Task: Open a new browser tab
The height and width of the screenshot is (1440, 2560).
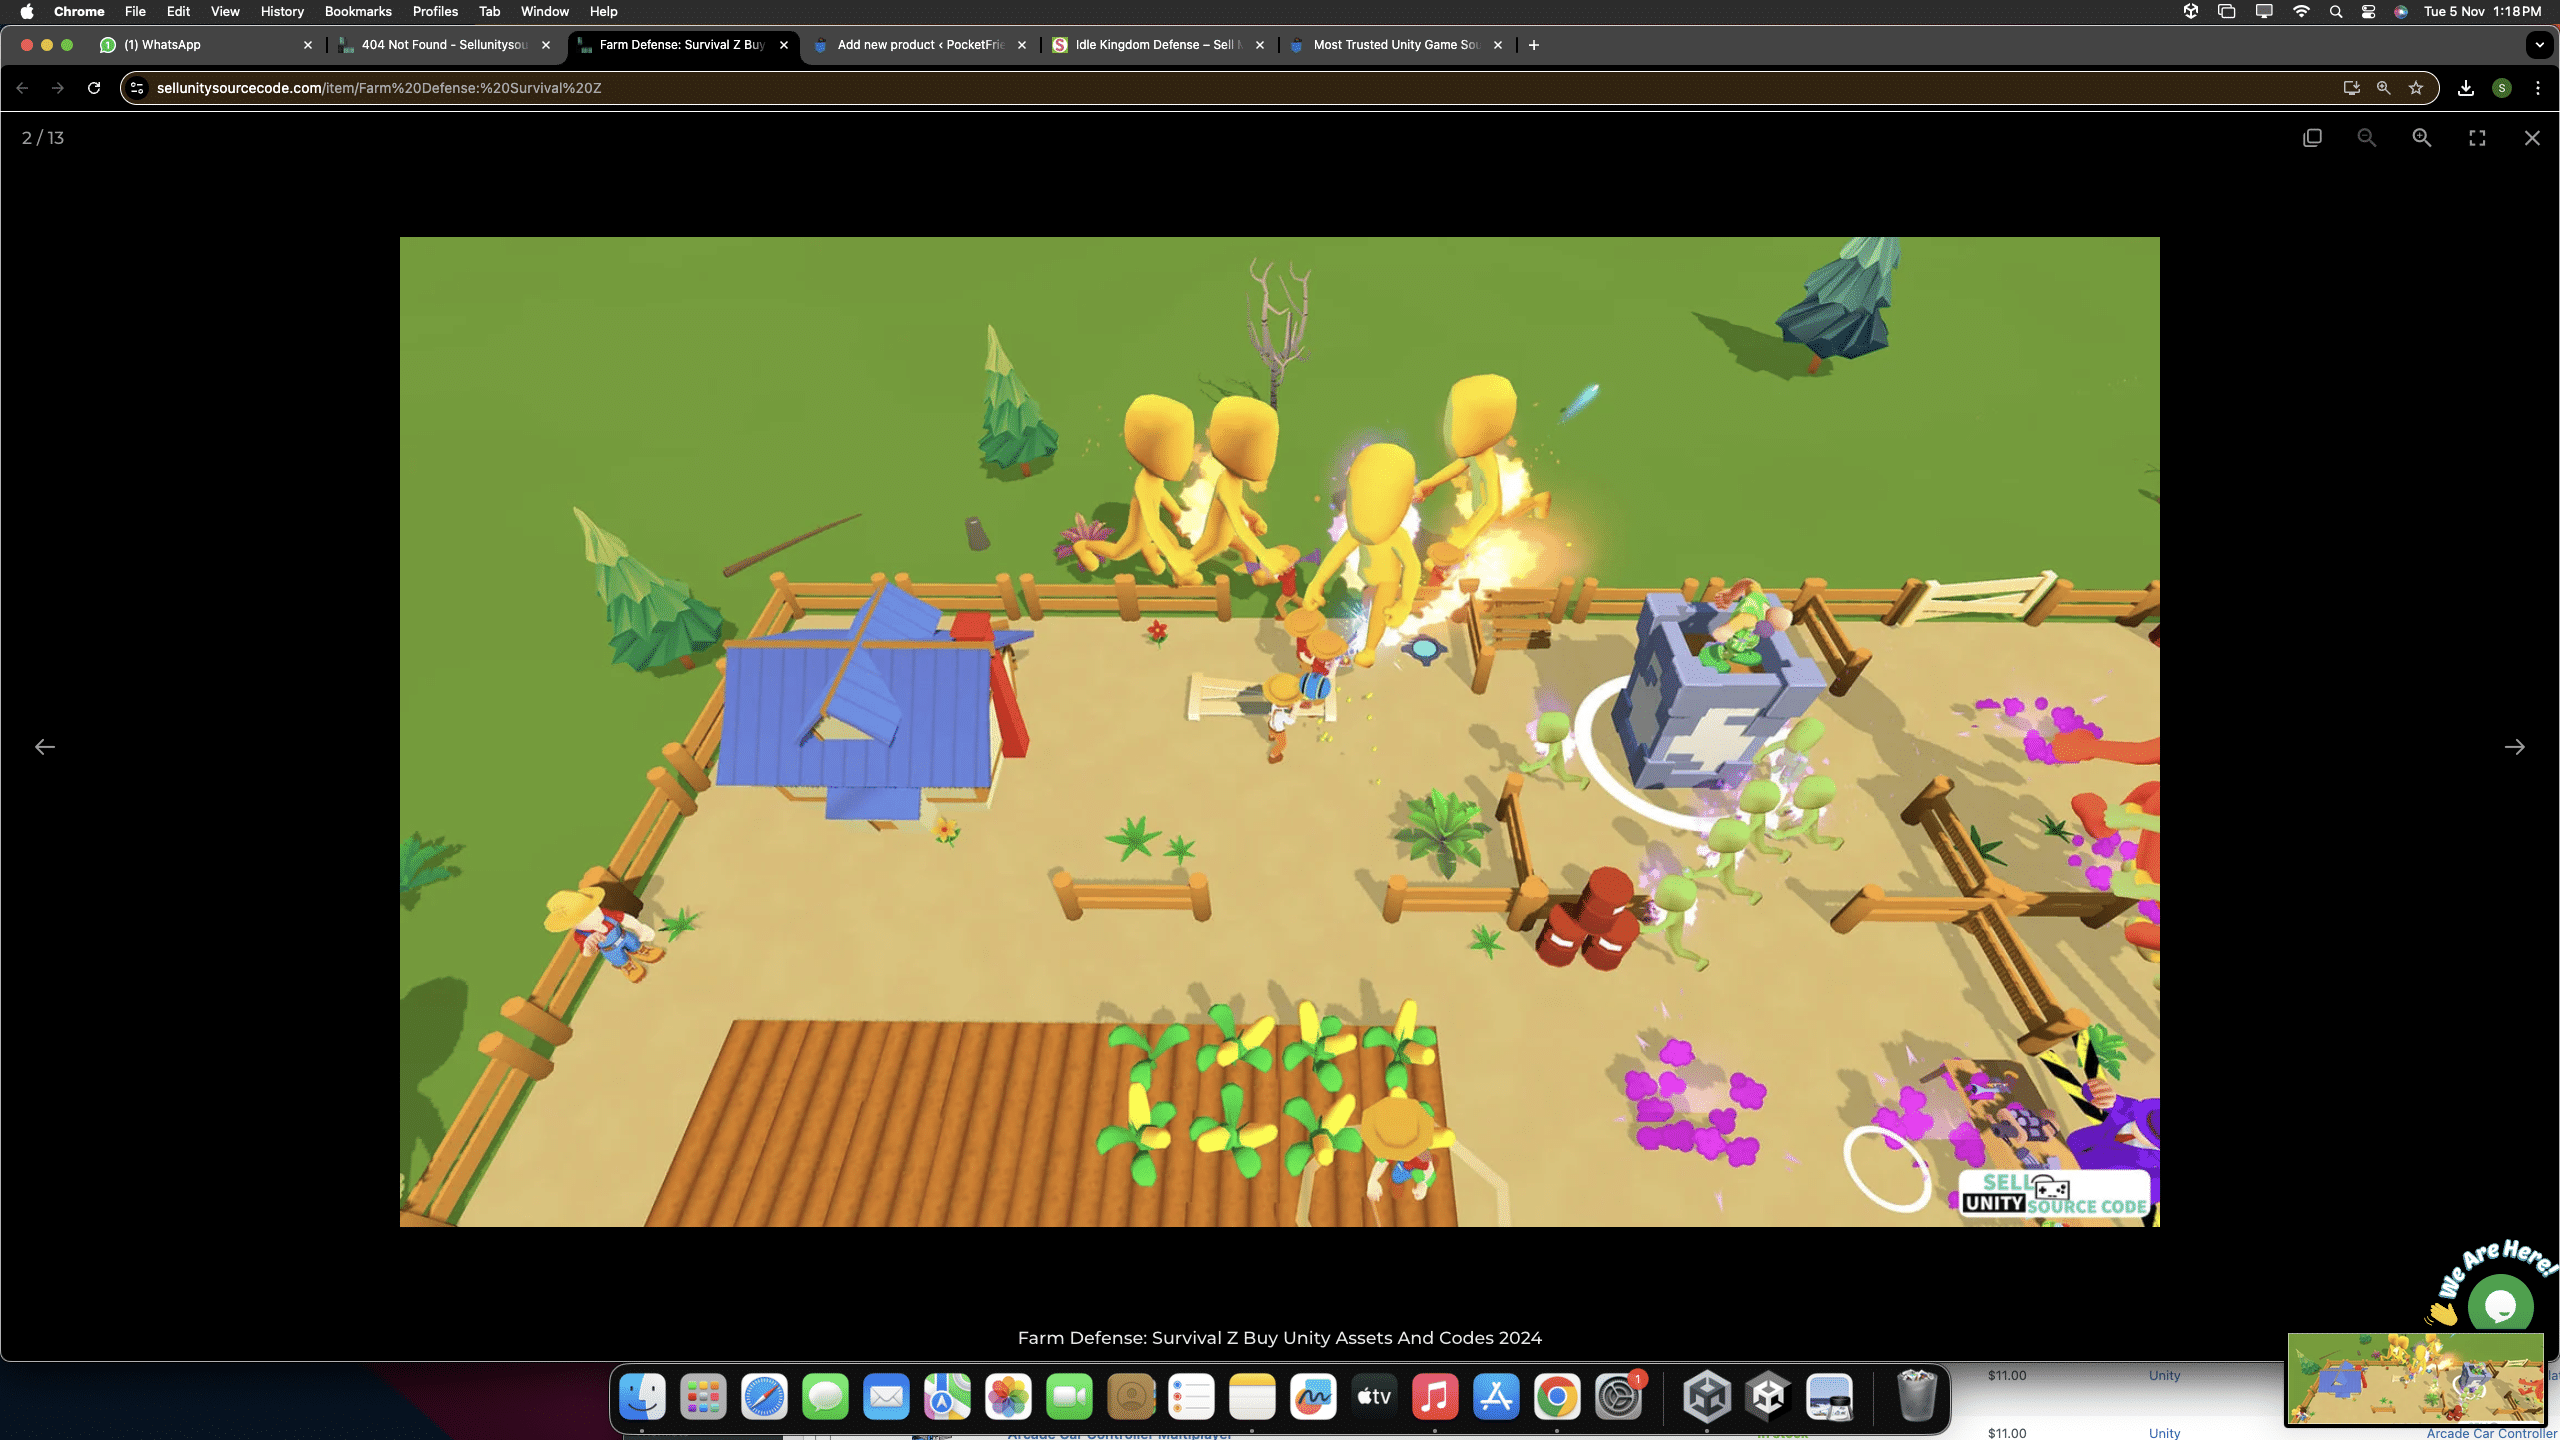Action: tap(1534, 45)
